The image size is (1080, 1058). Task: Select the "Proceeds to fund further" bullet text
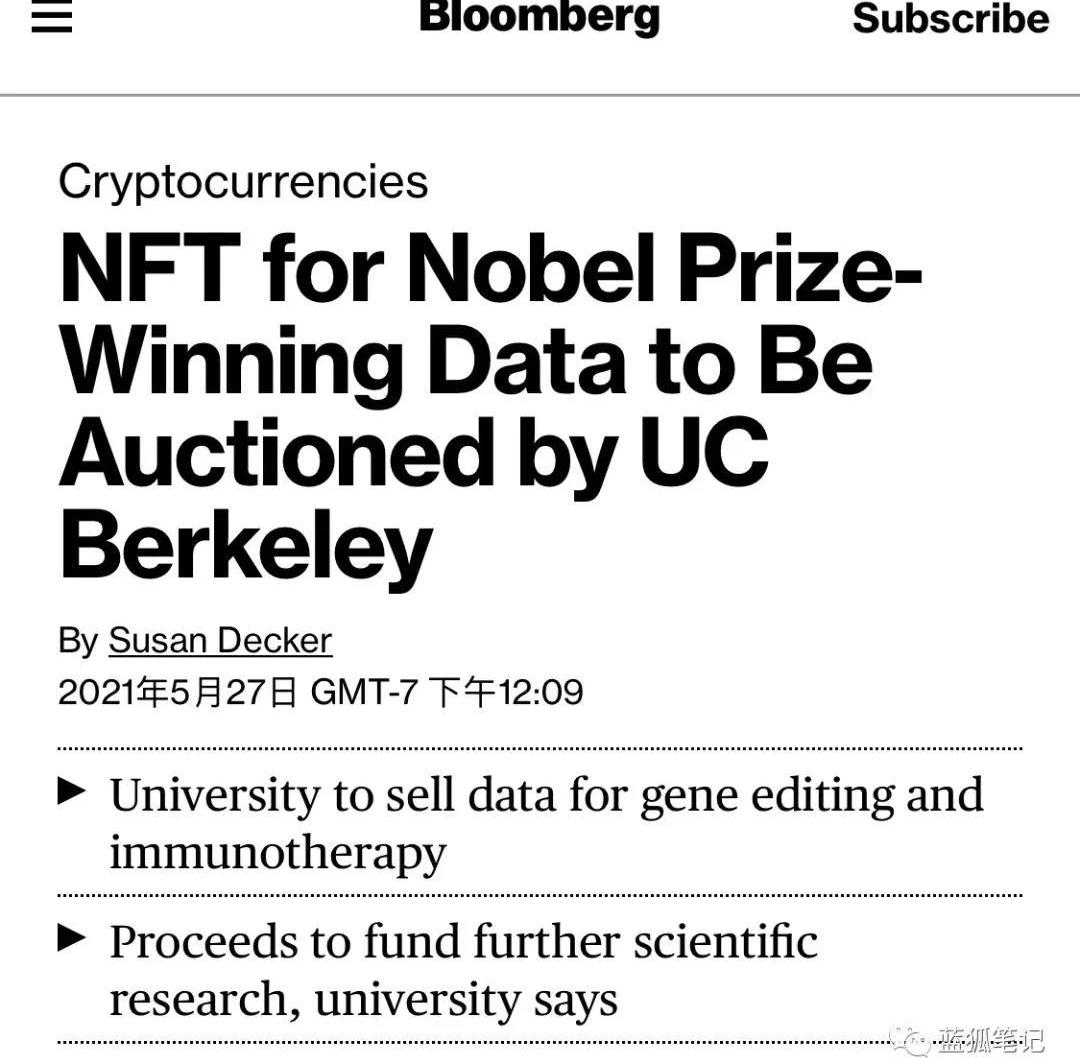[463, 942]
